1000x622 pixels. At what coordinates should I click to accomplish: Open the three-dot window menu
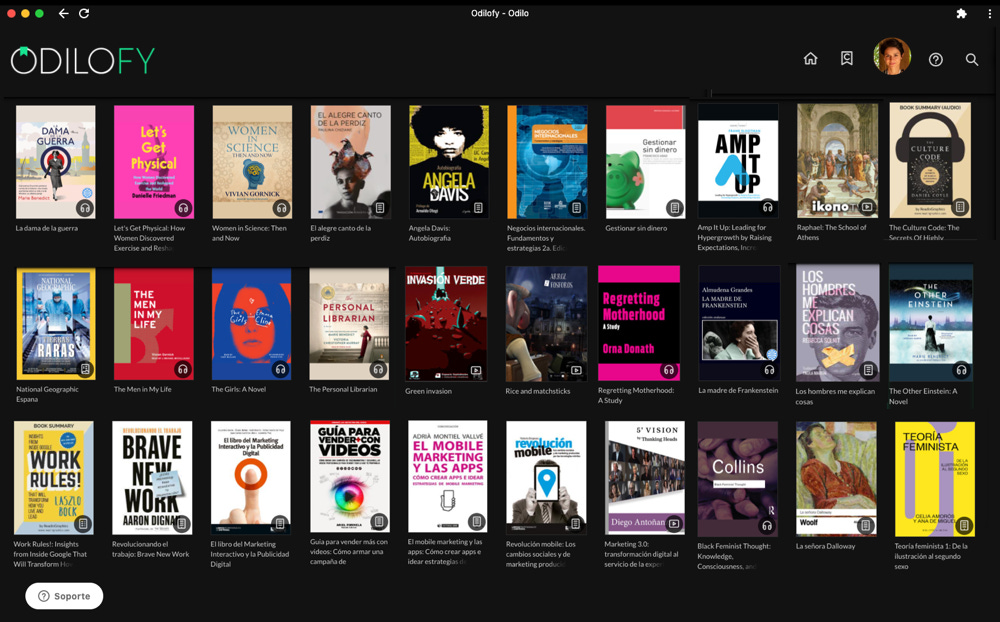pyautogui.click(x=989, y=13)
